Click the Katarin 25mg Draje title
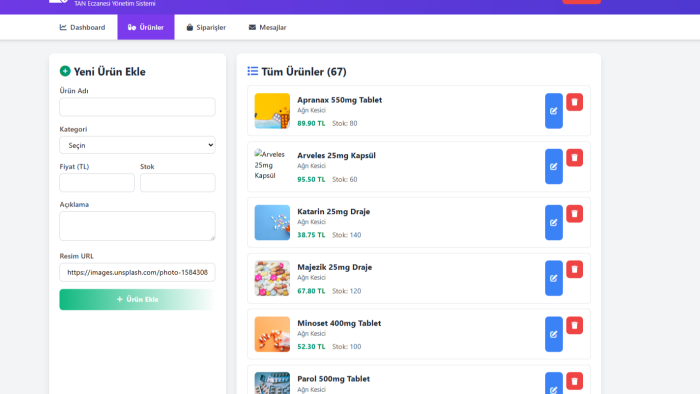This screenshot has width=700, height=394. (333, 212)
